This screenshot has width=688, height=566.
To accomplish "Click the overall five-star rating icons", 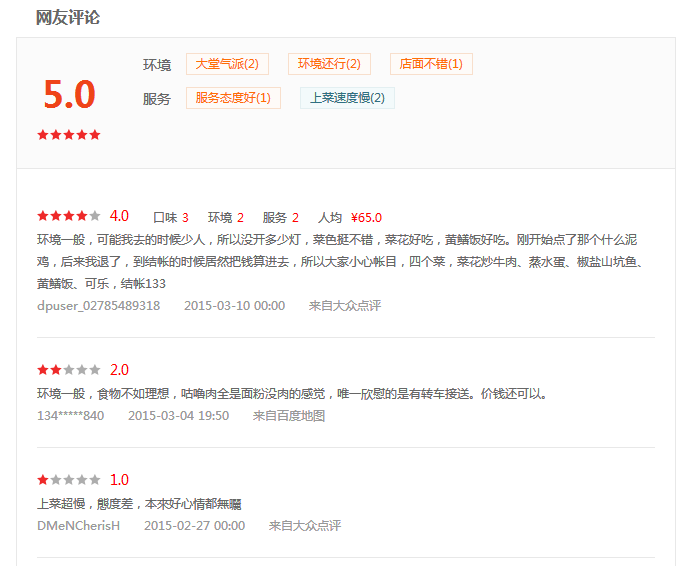I will (x=69, y=135).
